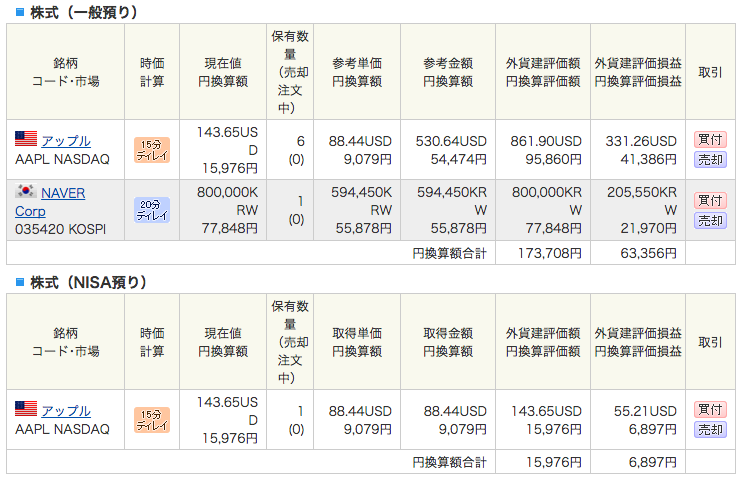Click the Korean flag icon beside NAVER Corp

pos(26,191)
